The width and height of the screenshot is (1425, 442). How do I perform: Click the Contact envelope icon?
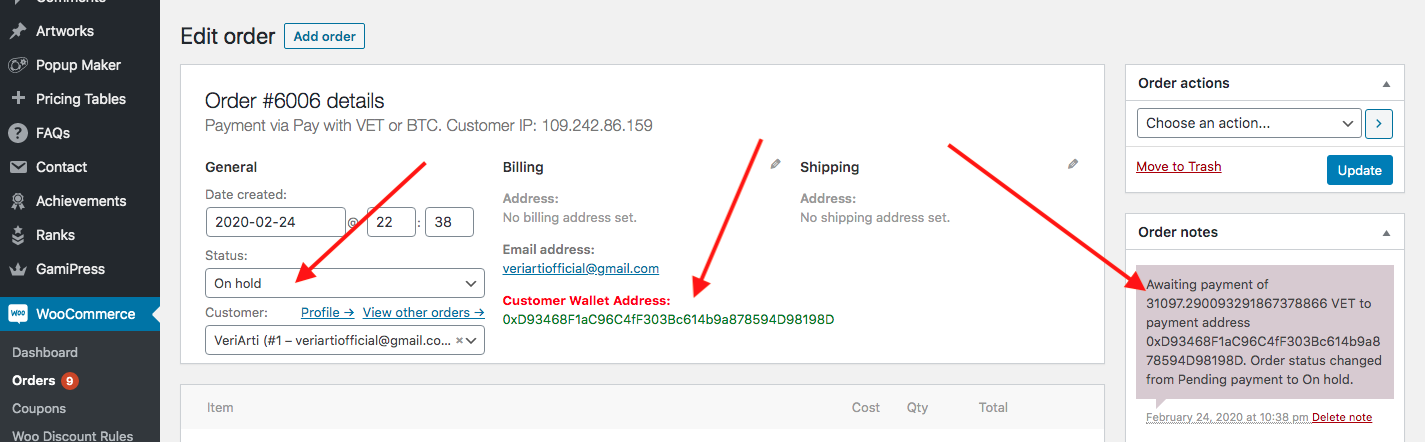tap(18, 167)
